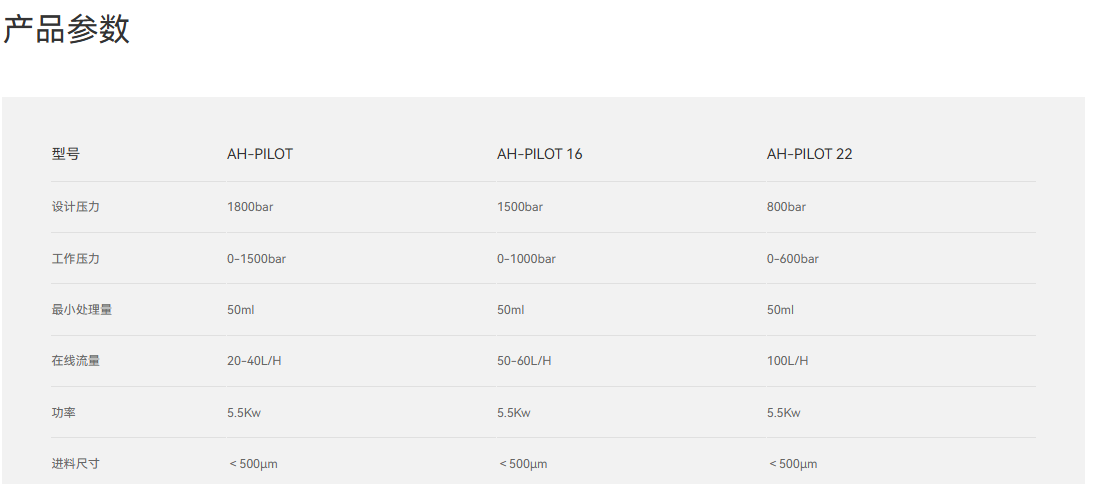This screenshot has width=1115, height=484.
Task: Select the 20-40L/H flow rate value
Action: (254, 361)
